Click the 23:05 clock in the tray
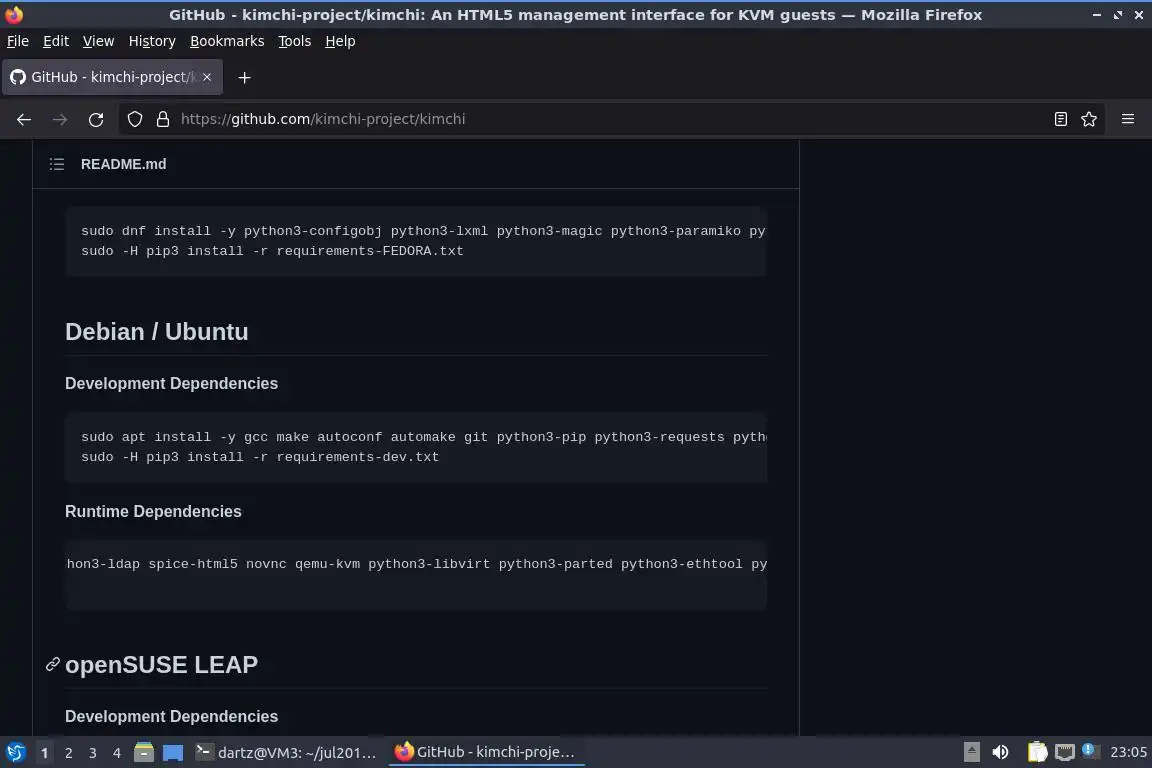Screen dimensions: 1152x768 pos(1128,752)
